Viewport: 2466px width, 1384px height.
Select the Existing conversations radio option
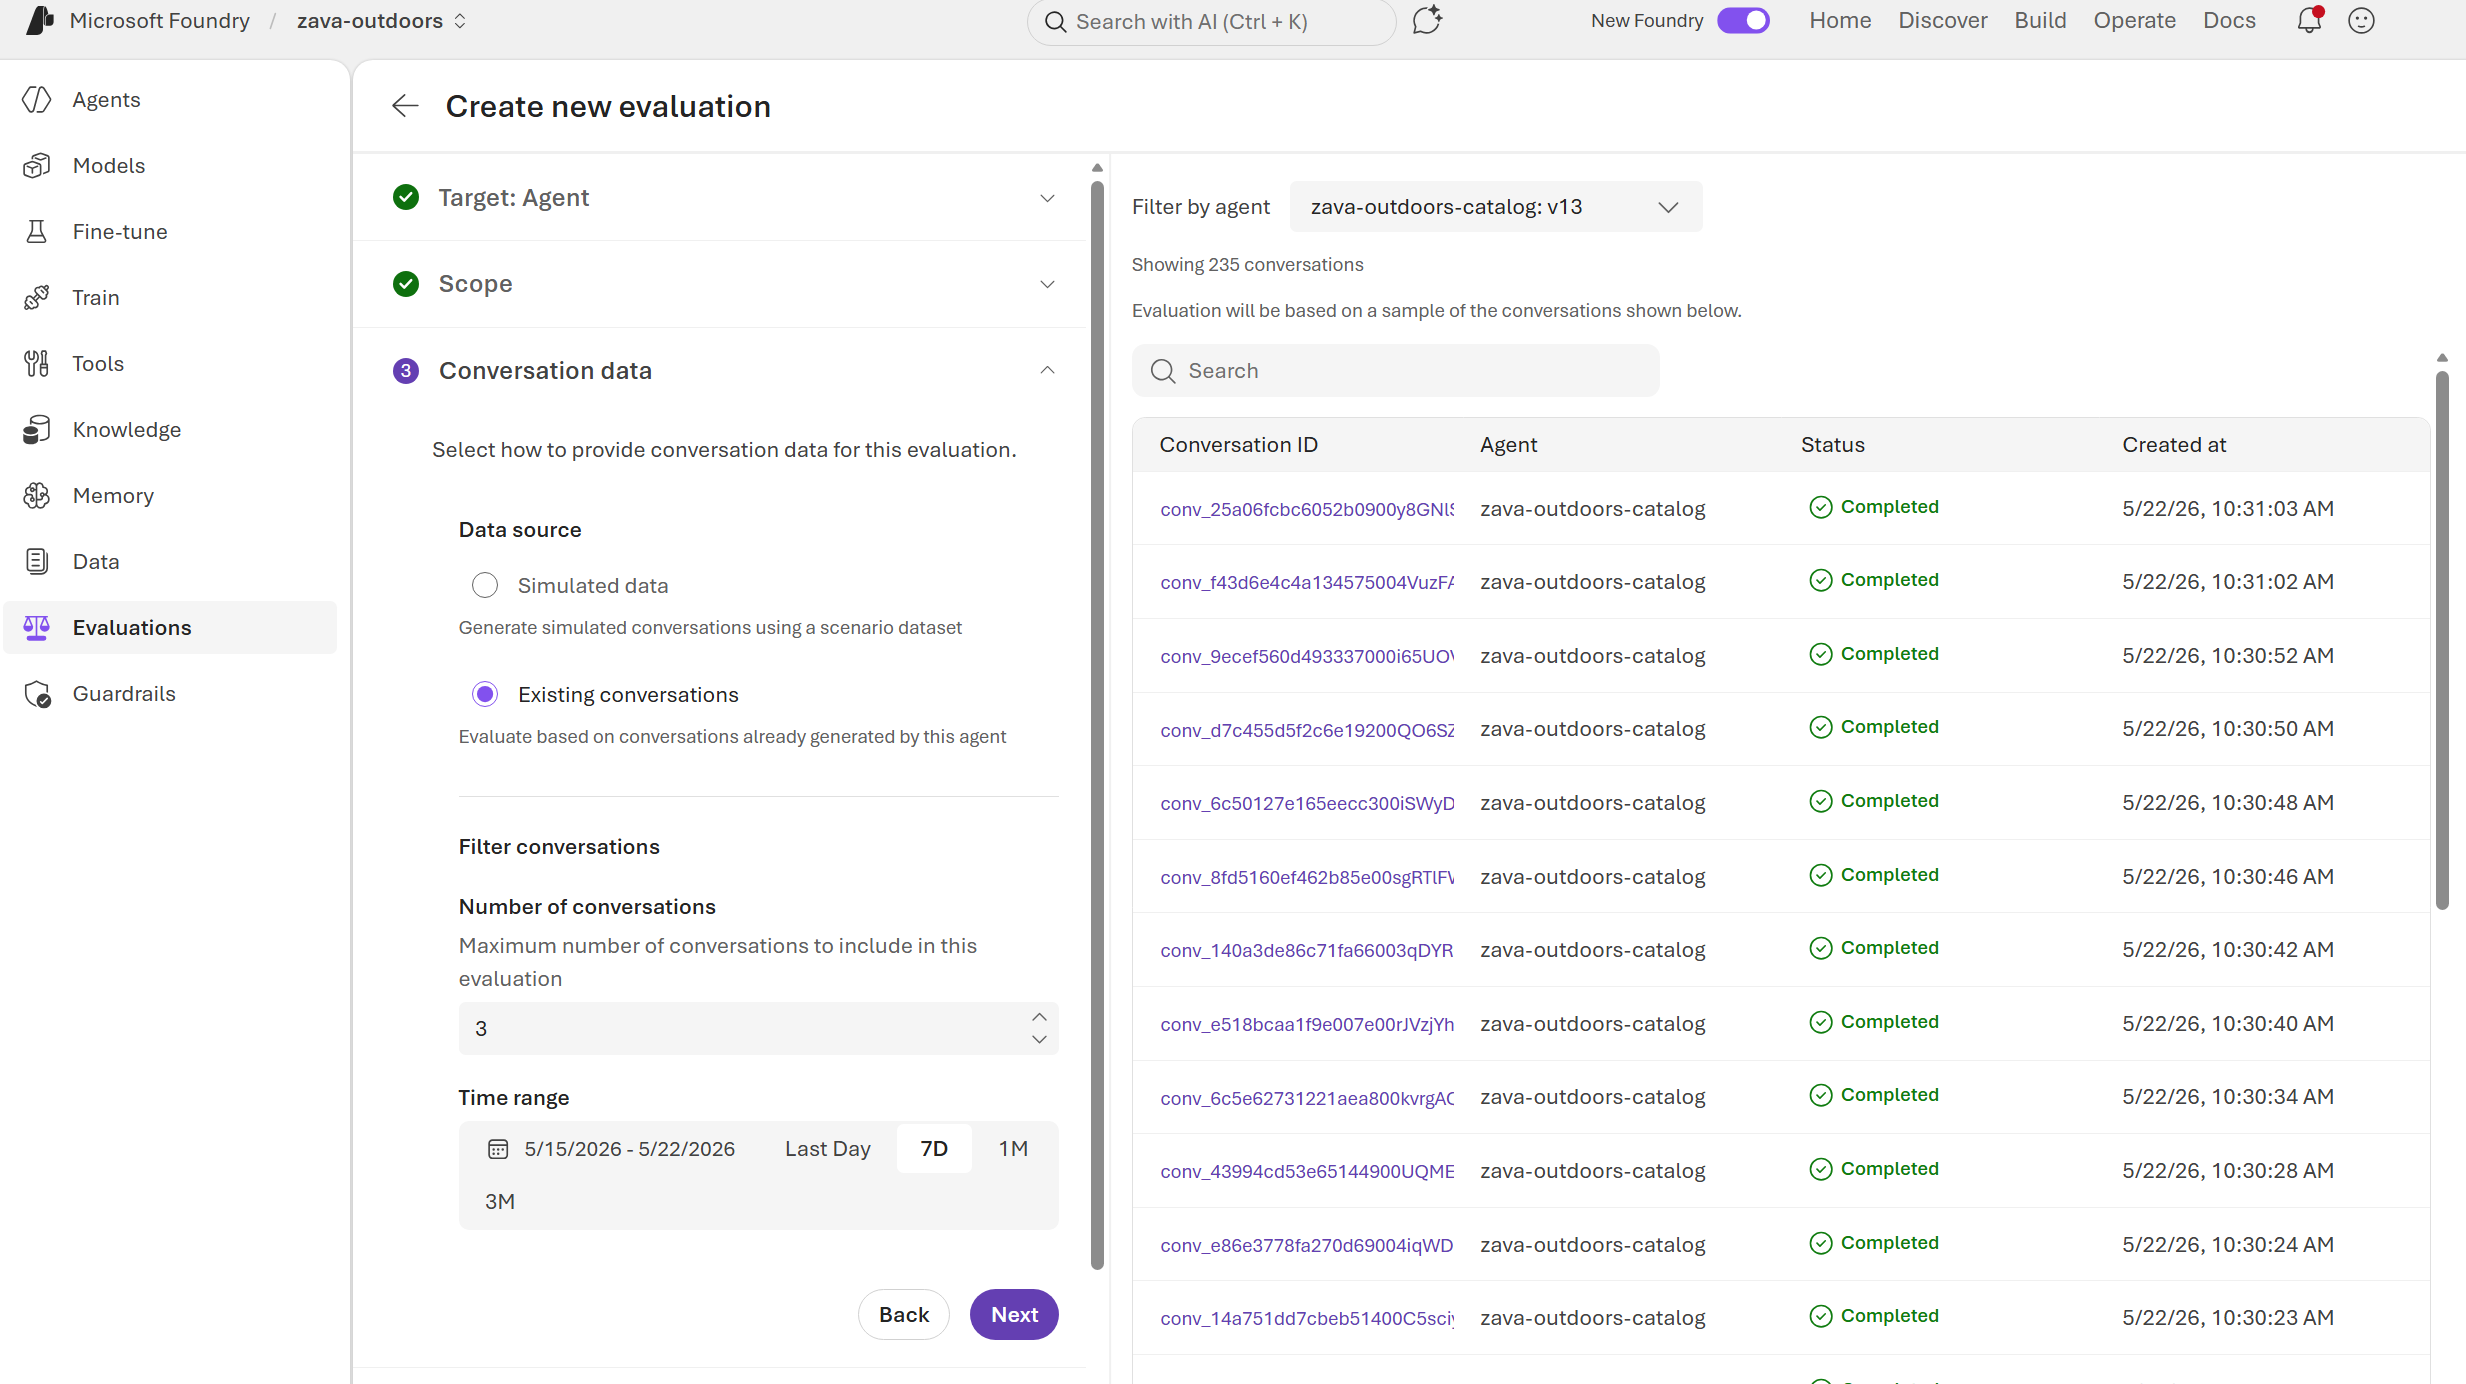(x=485, y=694)
